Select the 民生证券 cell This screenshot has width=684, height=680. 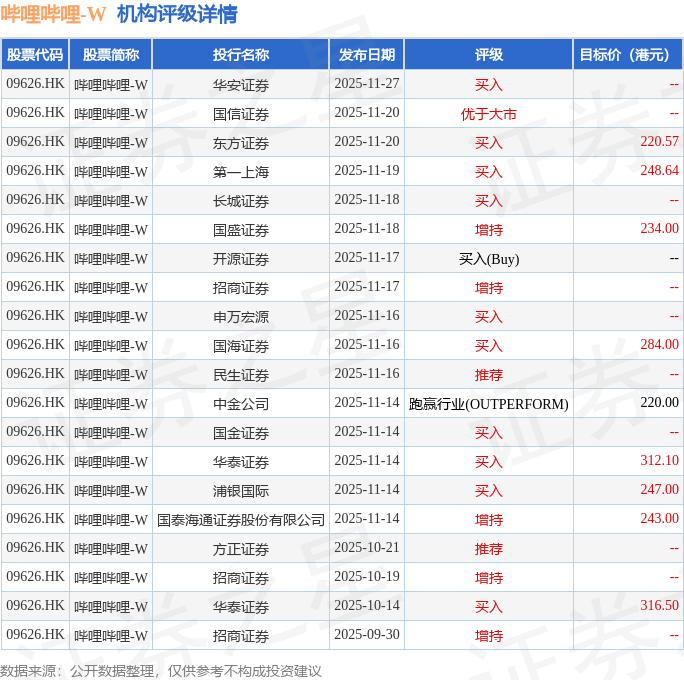tap(241, 375)
